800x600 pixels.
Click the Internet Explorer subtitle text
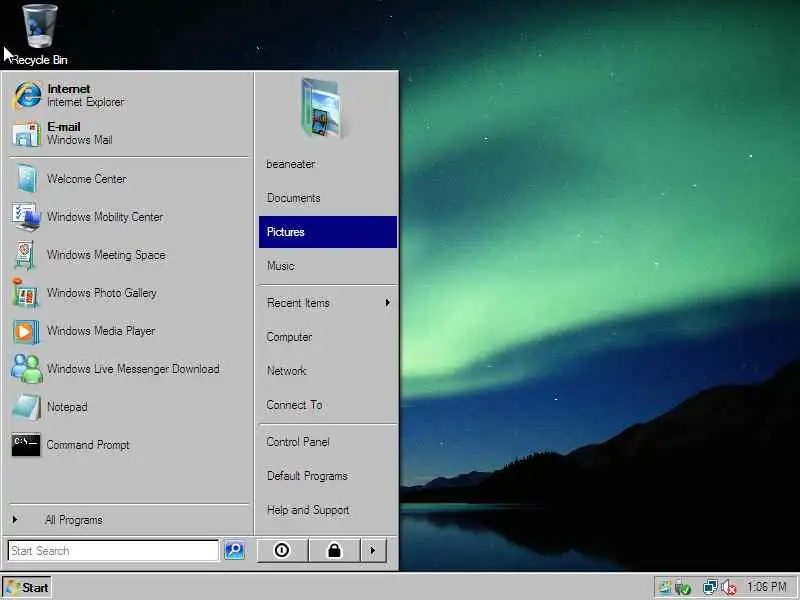(x=86, y=102)
